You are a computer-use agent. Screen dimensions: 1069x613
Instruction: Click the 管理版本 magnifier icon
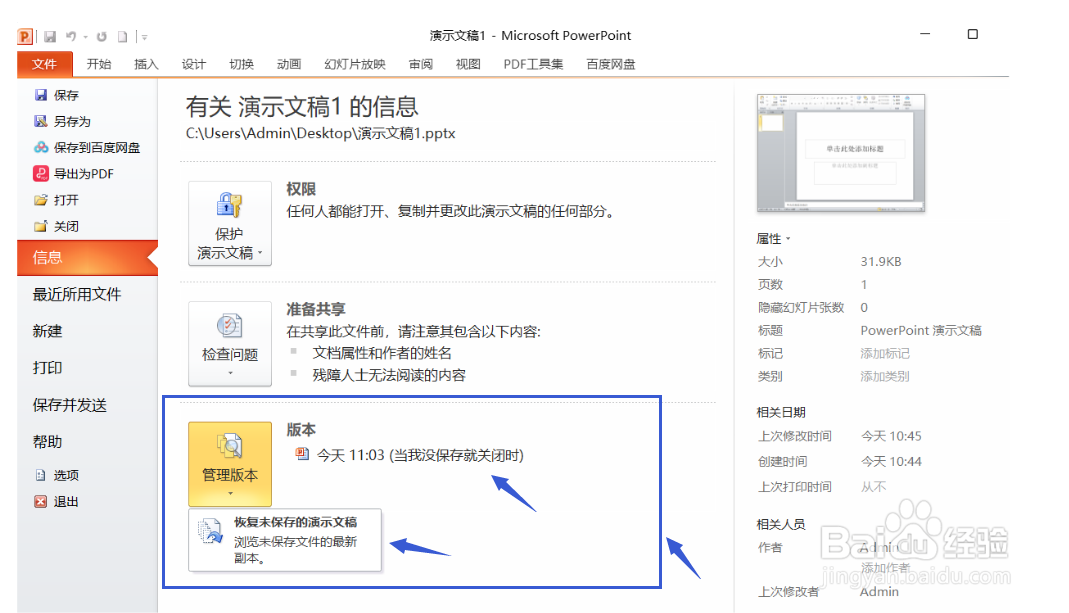coord(230,446)
